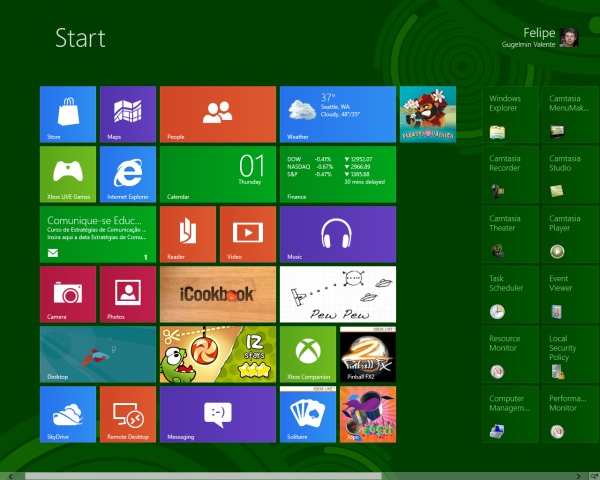Open the iCookbook tile

tap(218, 294)
